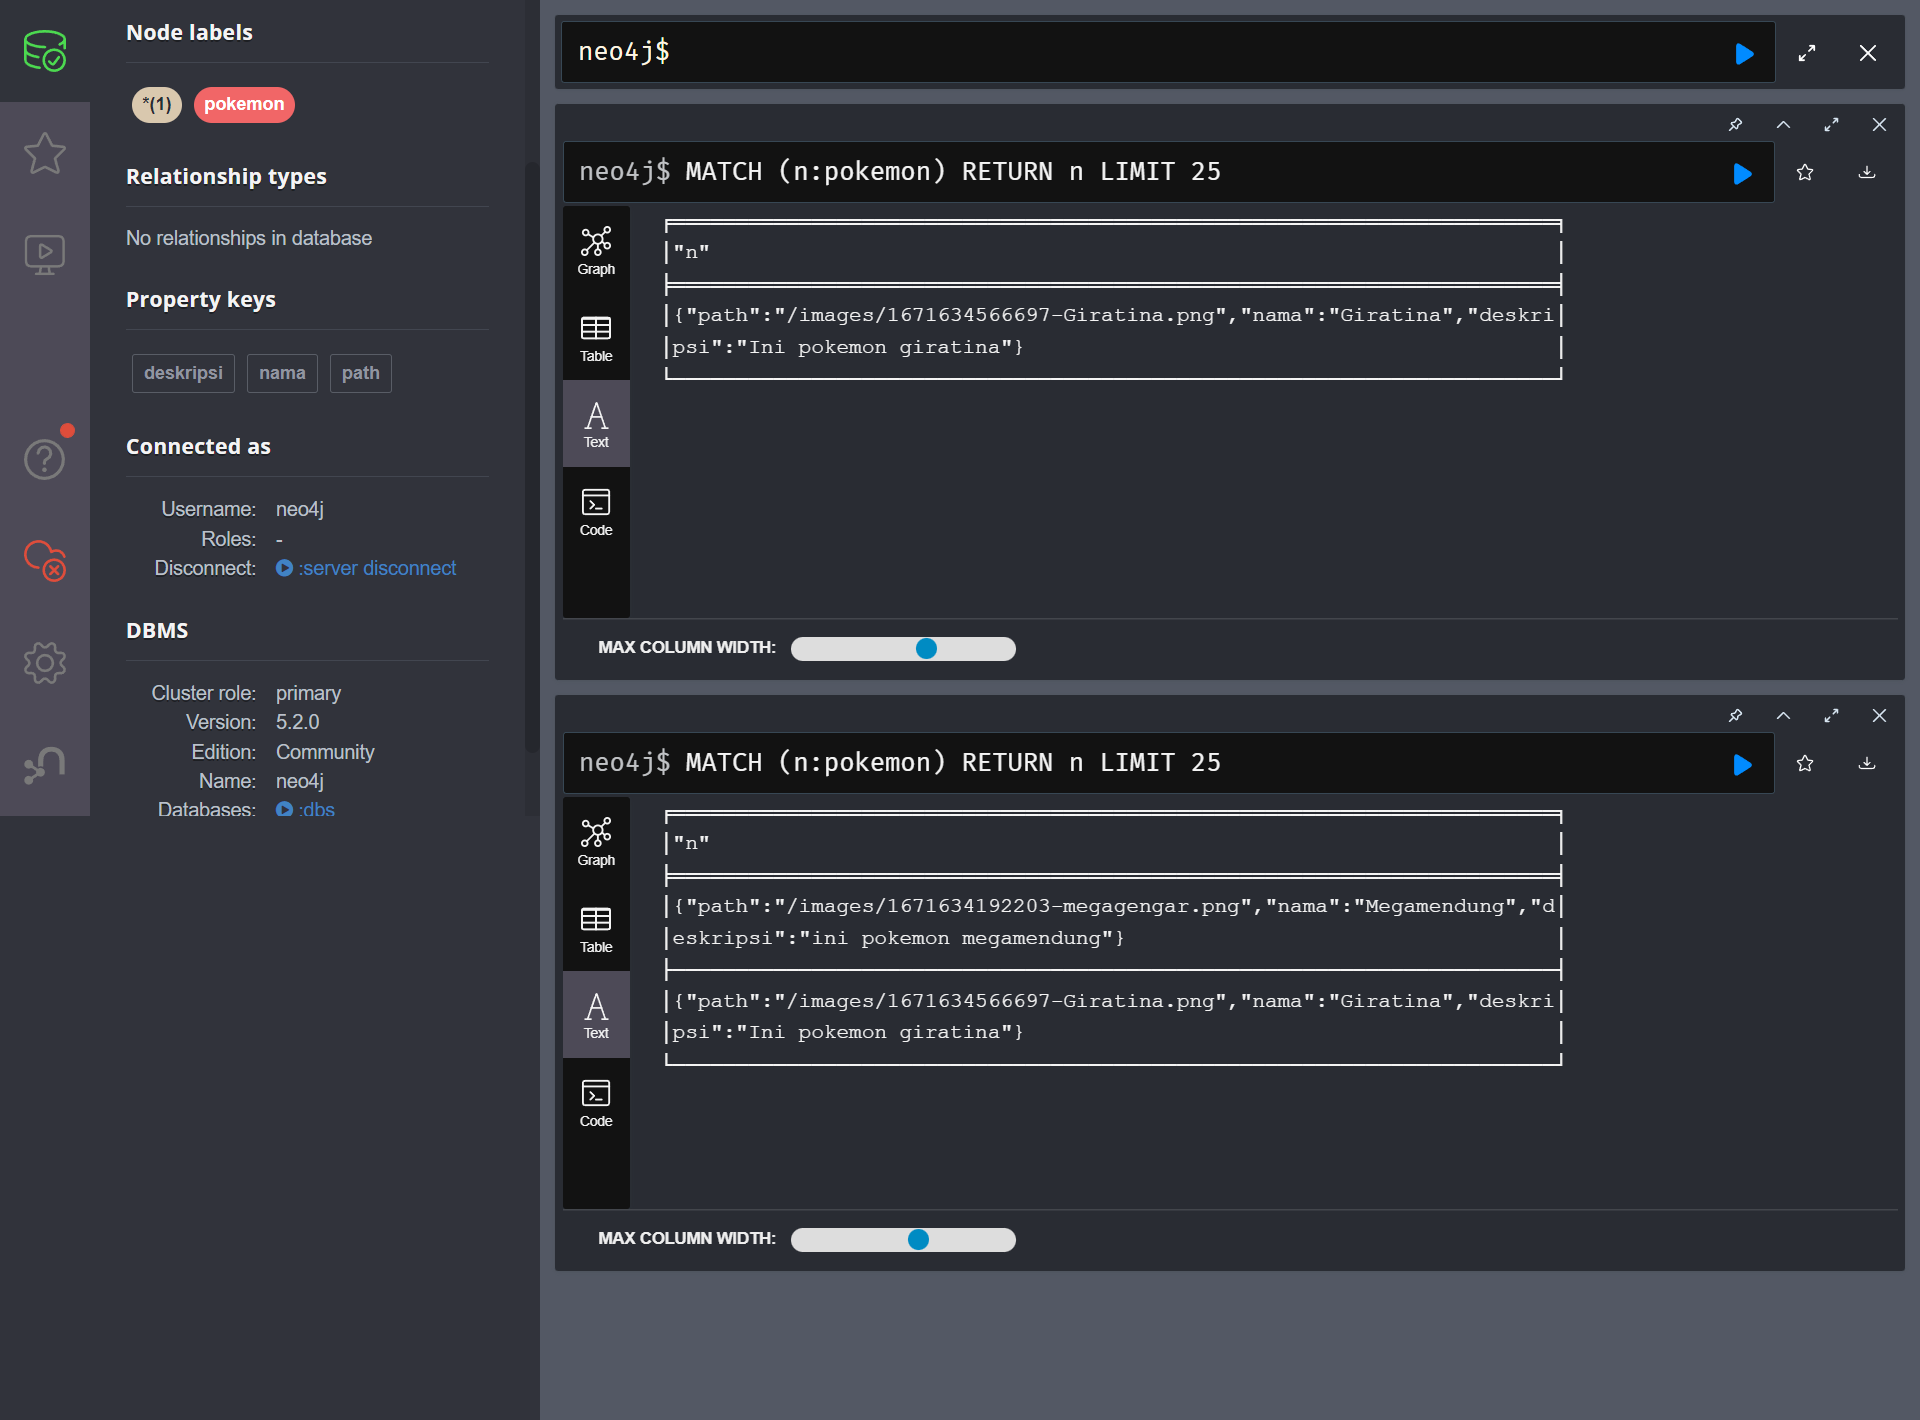Open Browser settings from the sidebar gear
This screenshot has height=1420, width=1920.
point(44,662)
